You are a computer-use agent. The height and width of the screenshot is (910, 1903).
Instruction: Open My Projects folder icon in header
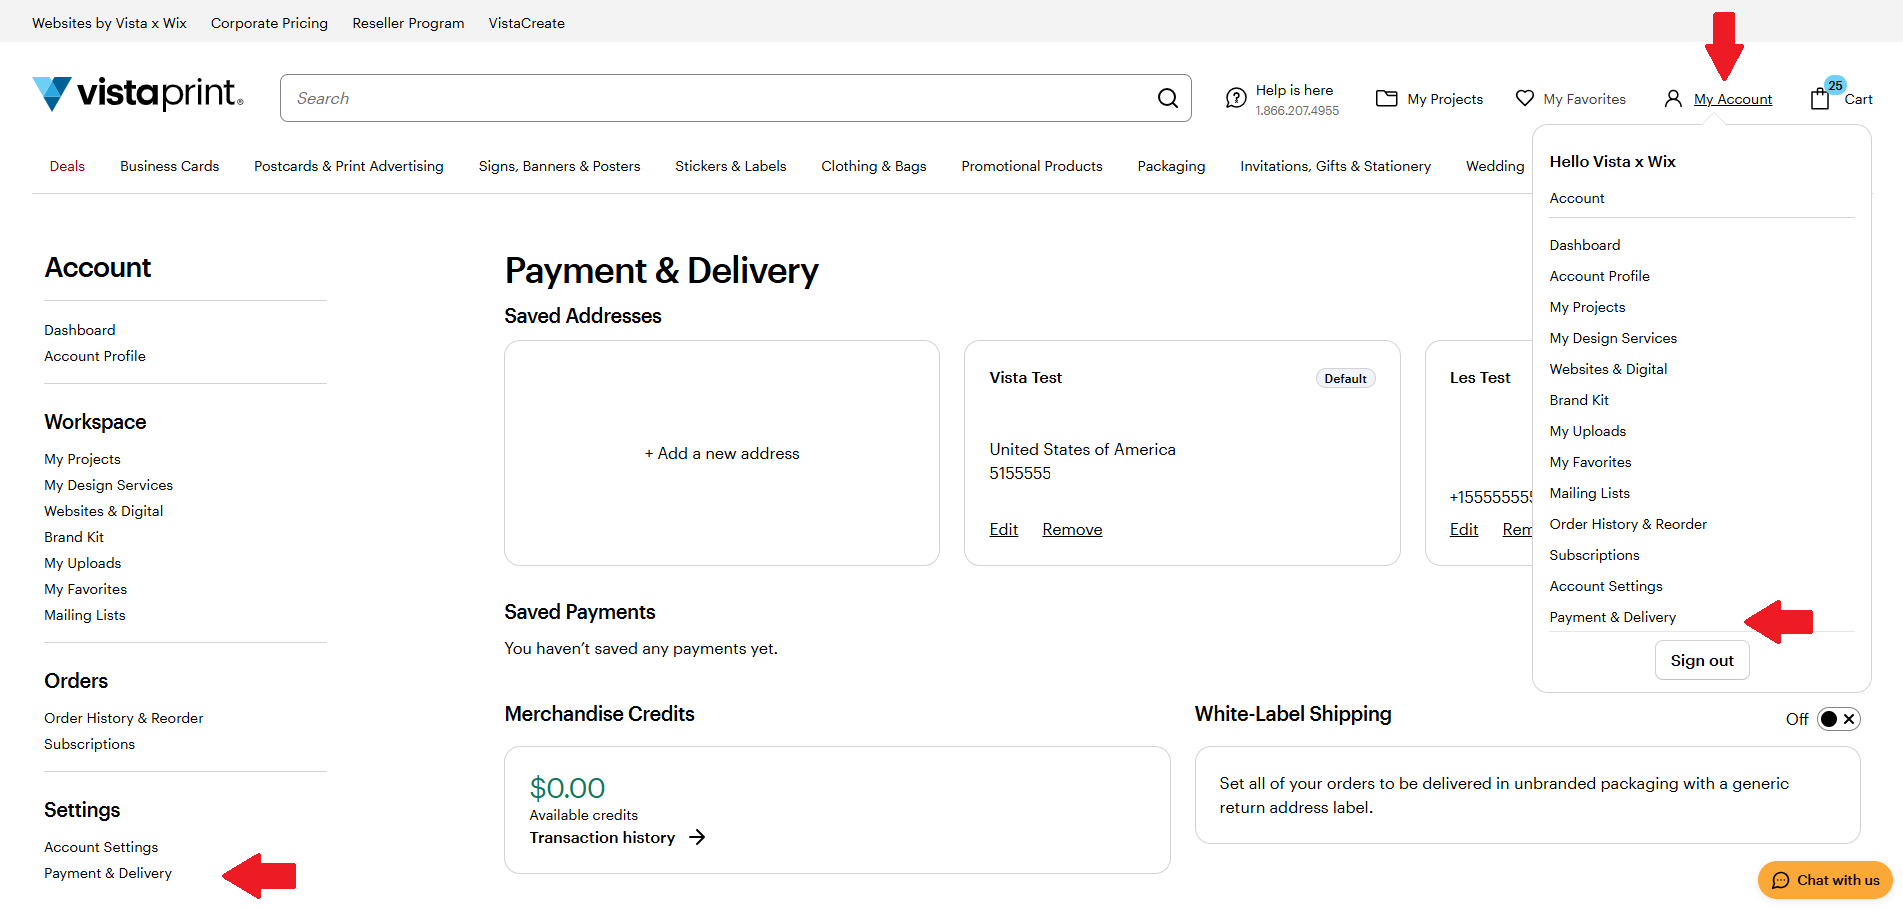(x=1386, y=98)
